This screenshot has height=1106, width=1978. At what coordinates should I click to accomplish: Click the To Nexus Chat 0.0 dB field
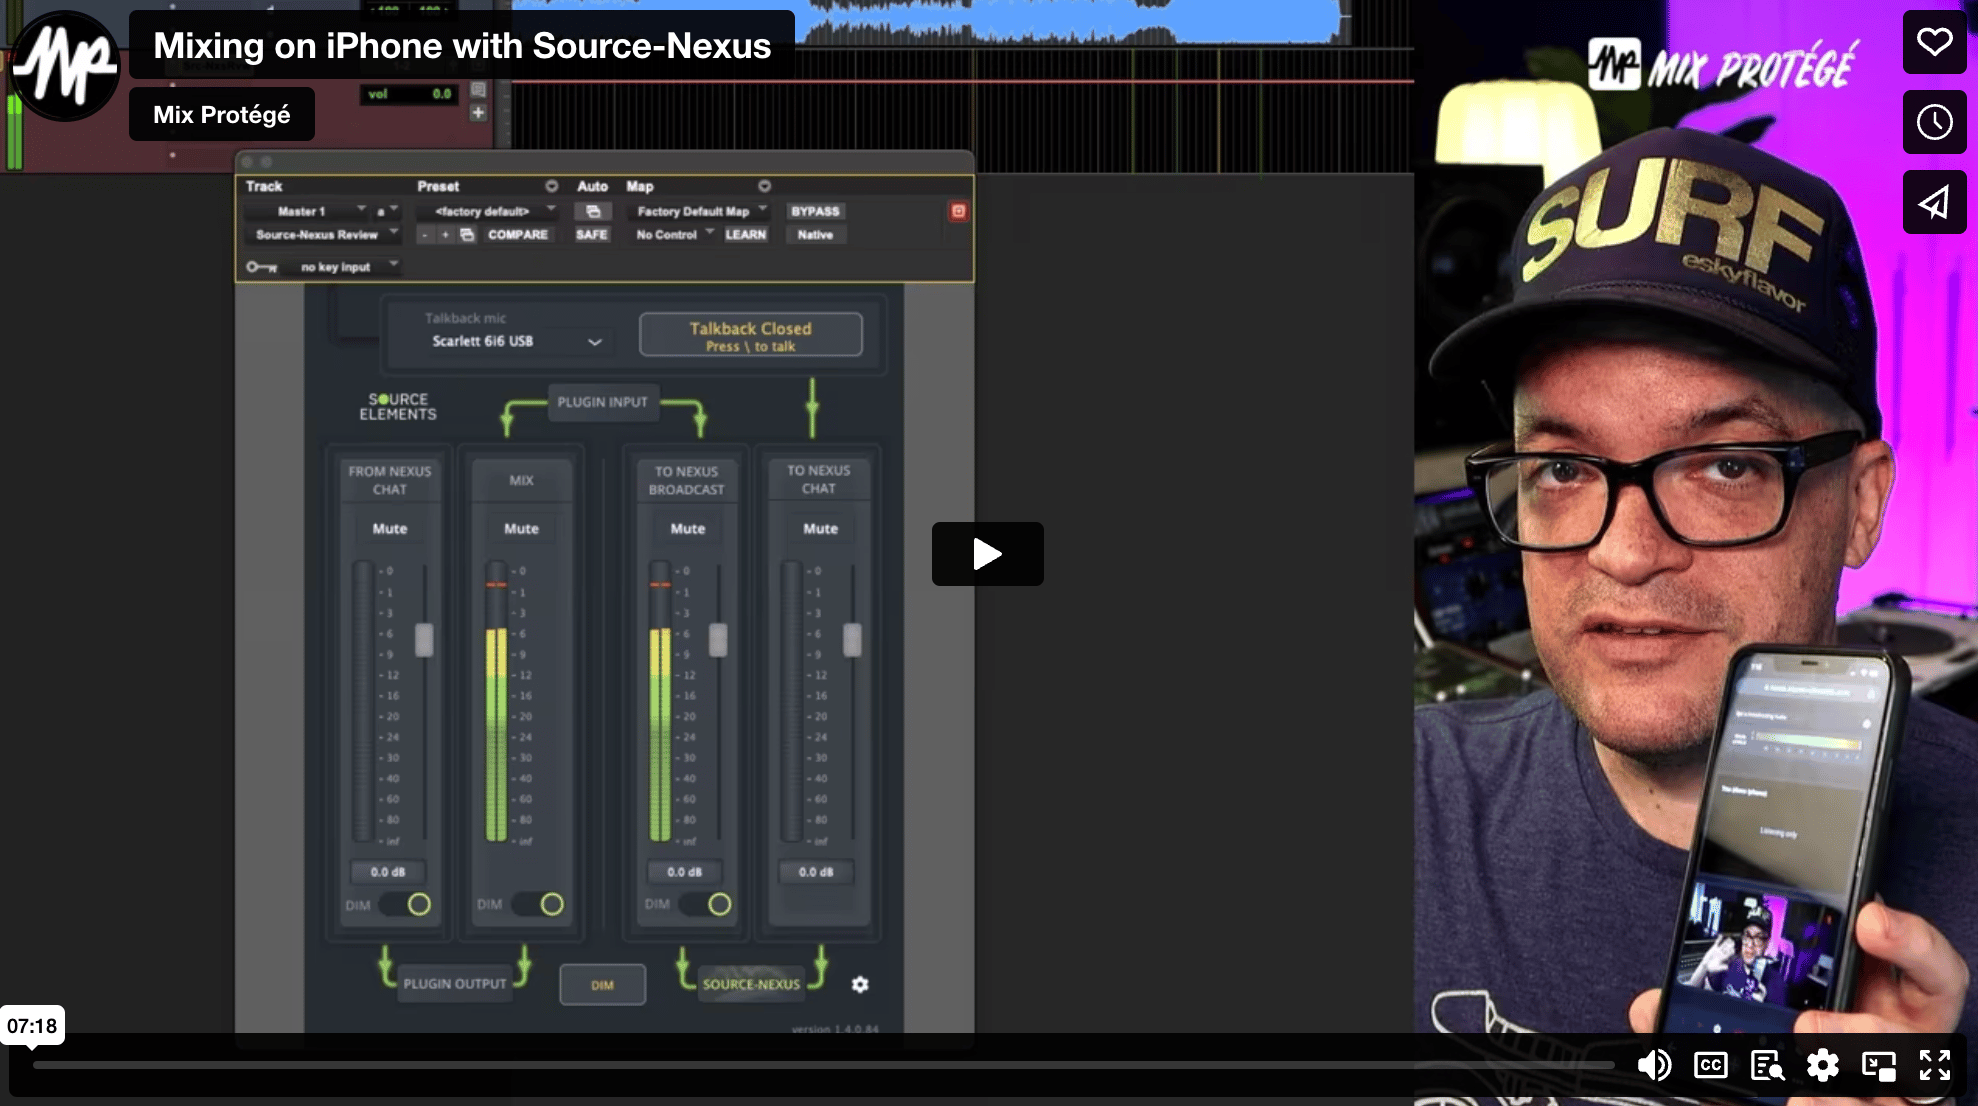(x=816, y=872)
